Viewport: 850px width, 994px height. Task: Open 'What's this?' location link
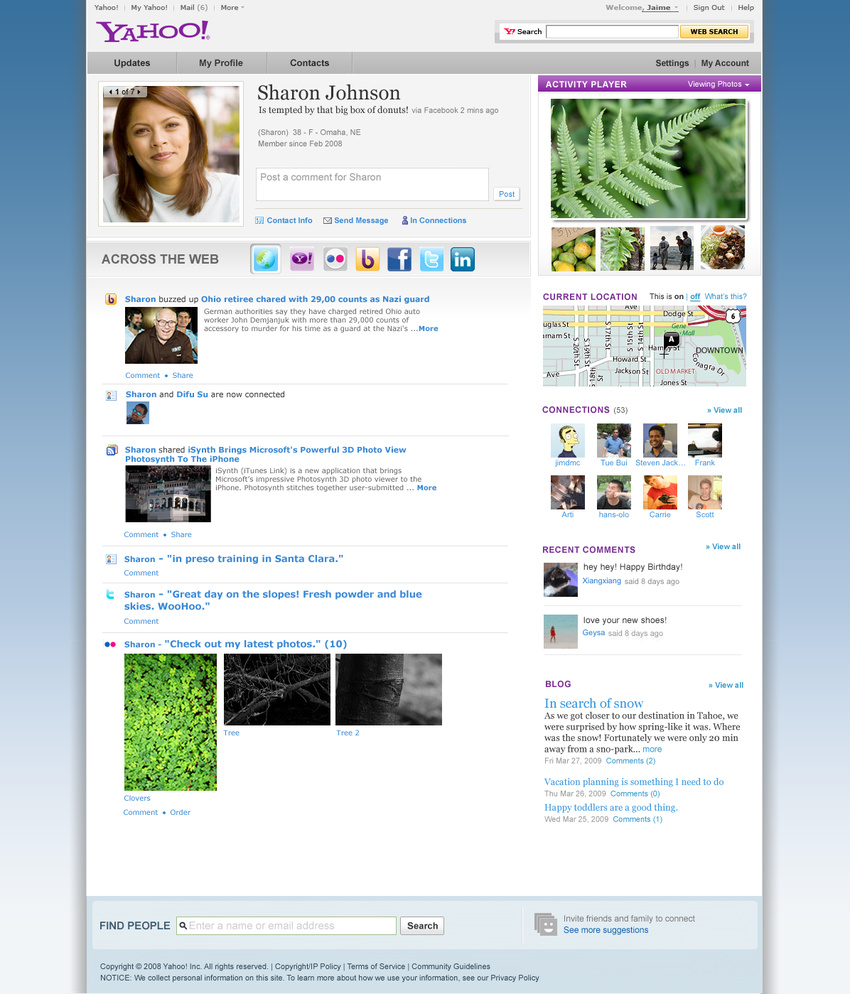pos(725,297)
